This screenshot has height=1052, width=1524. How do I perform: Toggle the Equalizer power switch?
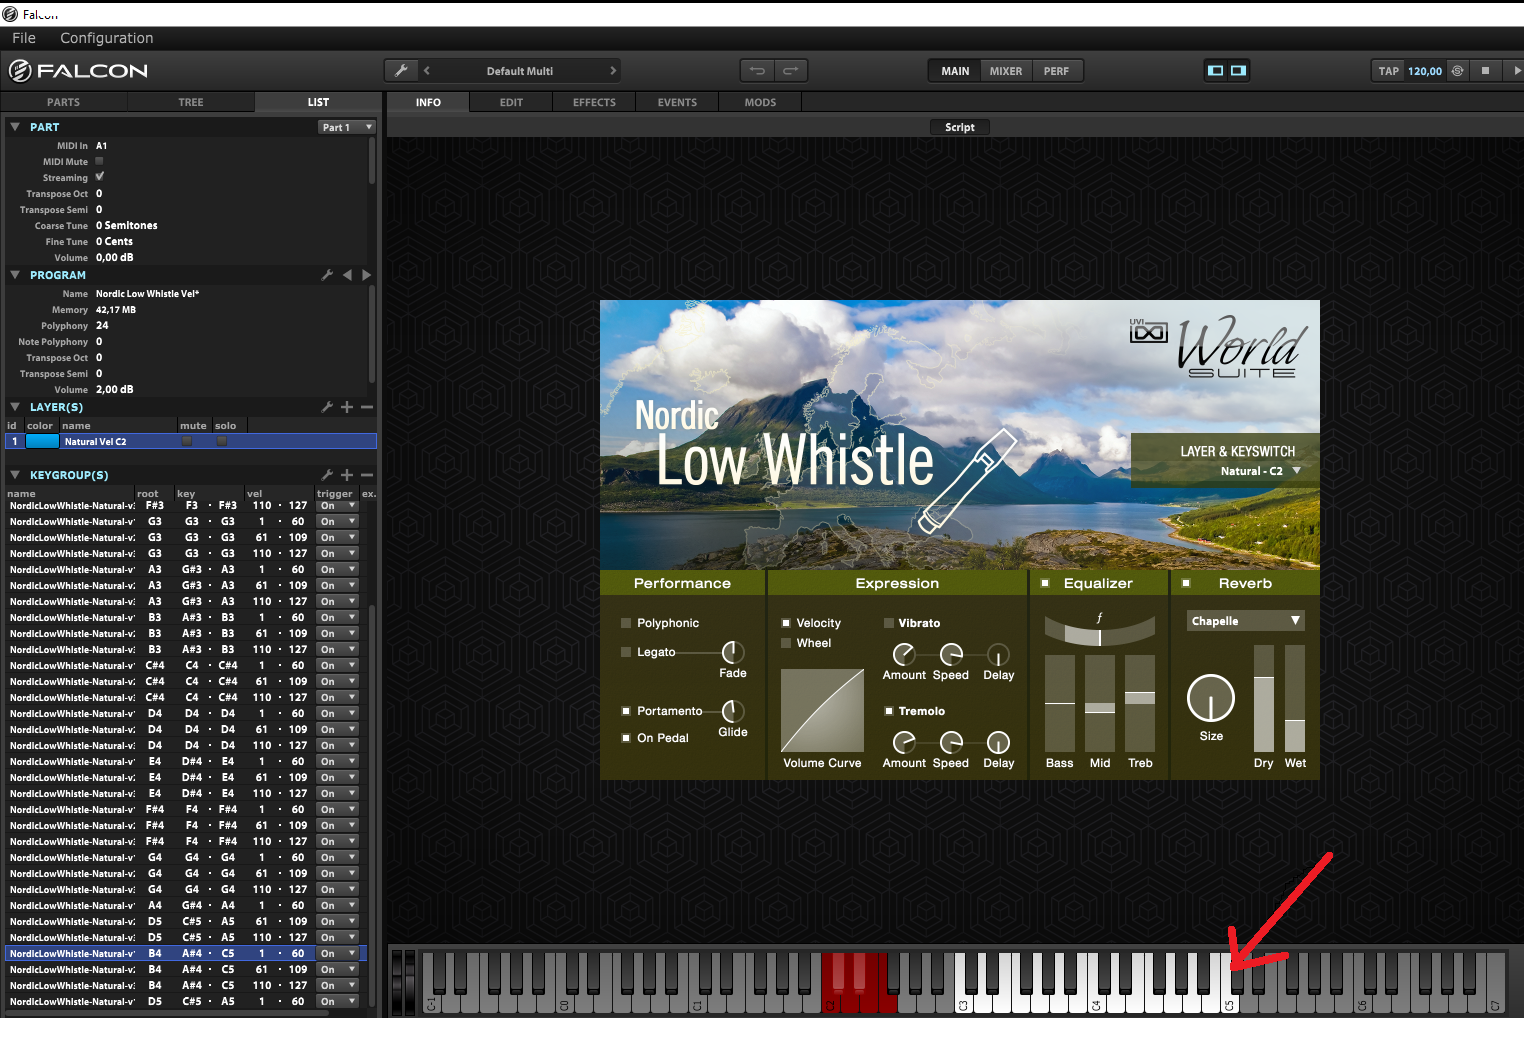1045,583
